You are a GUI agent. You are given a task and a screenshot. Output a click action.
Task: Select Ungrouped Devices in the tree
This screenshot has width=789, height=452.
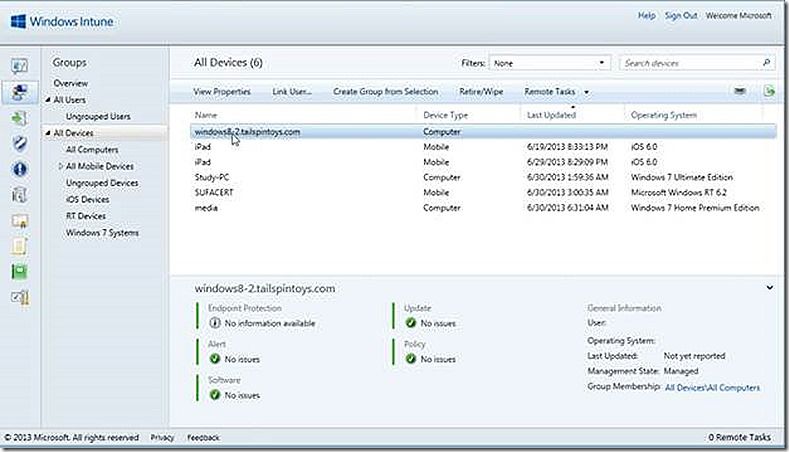[x=102, y=183]
